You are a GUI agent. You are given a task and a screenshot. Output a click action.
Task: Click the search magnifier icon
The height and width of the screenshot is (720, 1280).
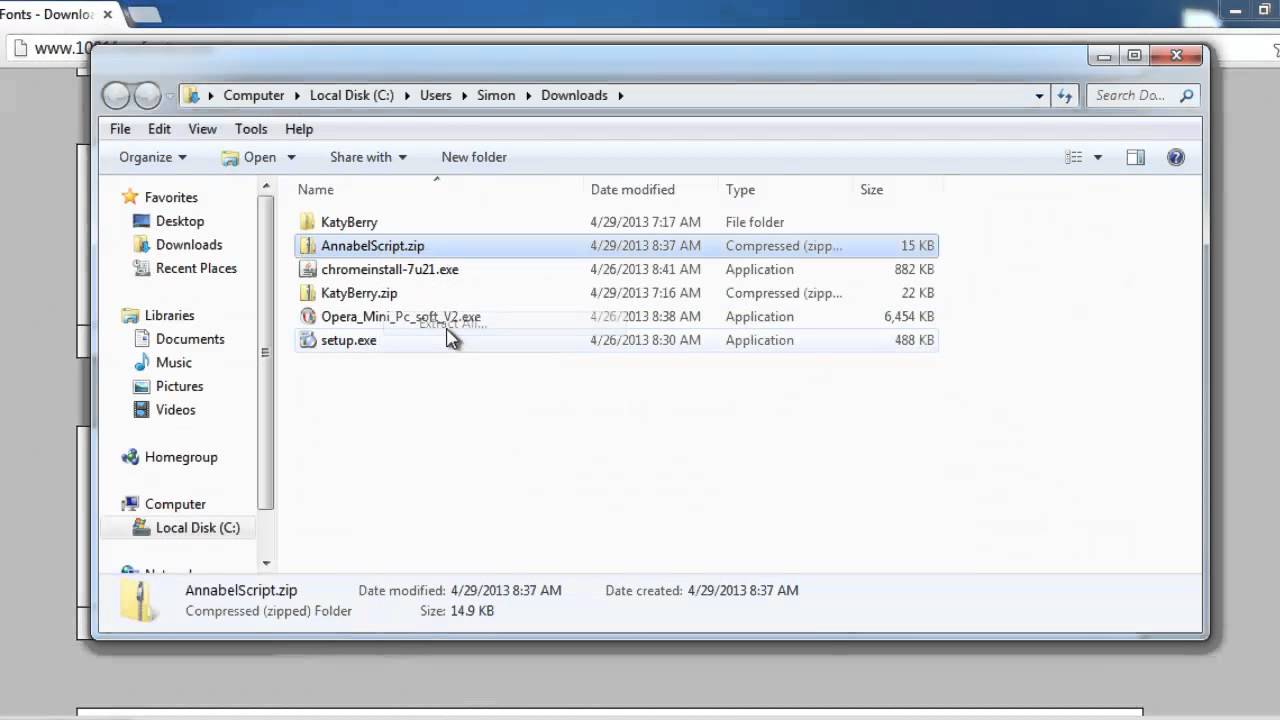tap(1186, 96)
